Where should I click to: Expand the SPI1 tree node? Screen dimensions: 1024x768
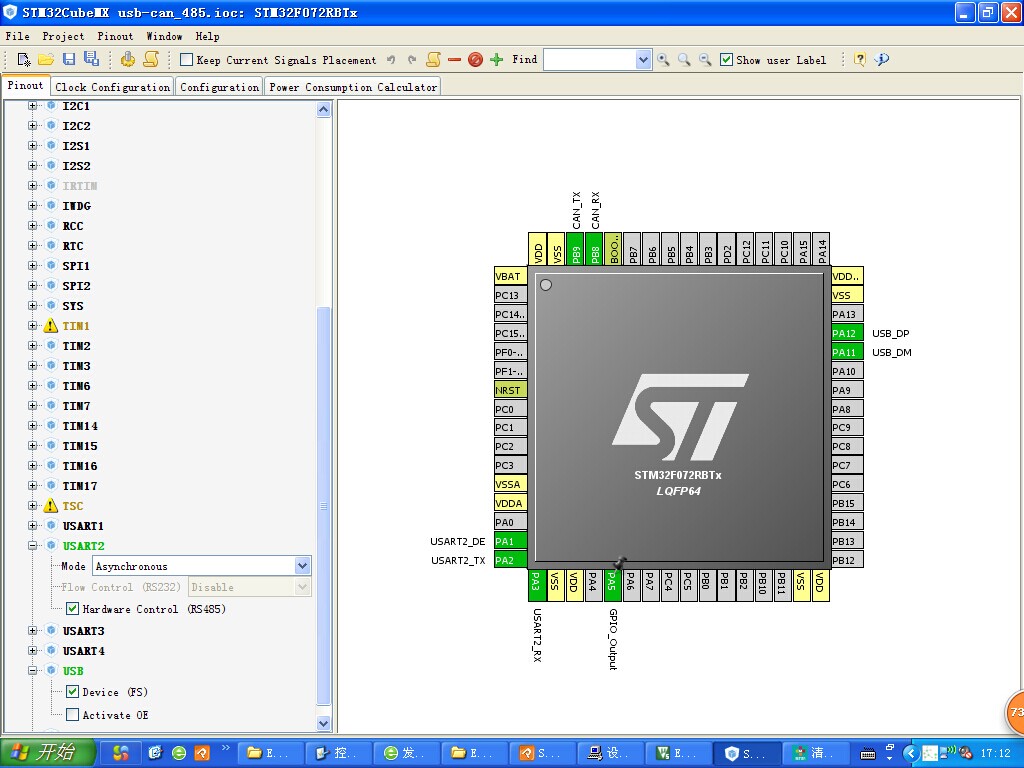pos(32,266)
